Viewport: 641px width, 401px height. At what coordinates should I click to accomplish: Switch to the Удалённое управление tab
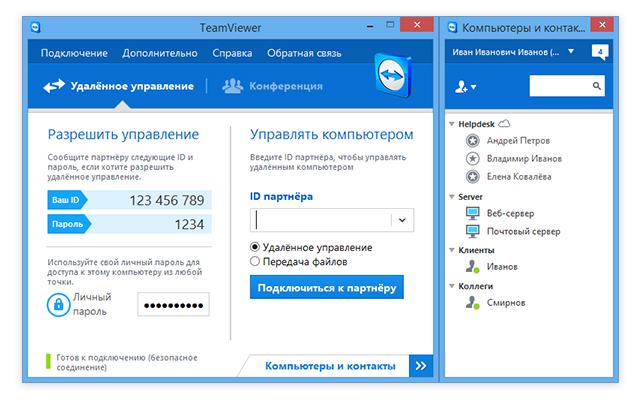119,86
